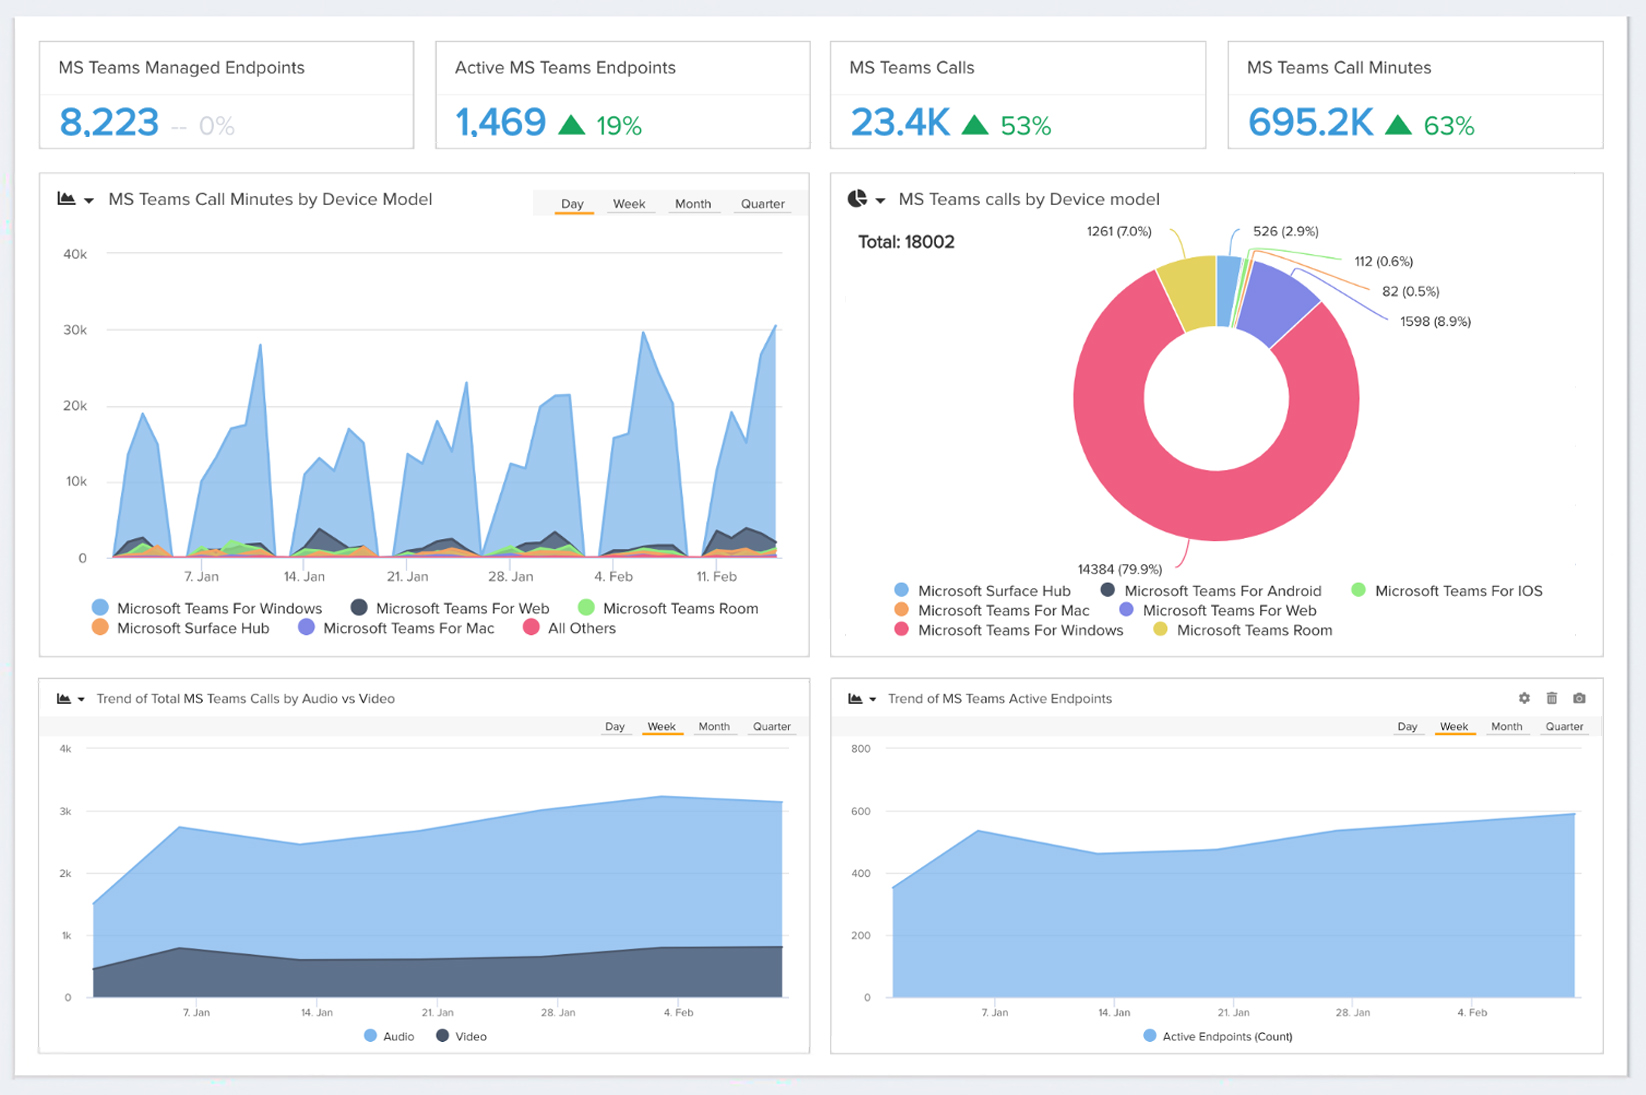Toggle All Others legend in area chart
This screenshot has width=1646, height=1095.
569,628
